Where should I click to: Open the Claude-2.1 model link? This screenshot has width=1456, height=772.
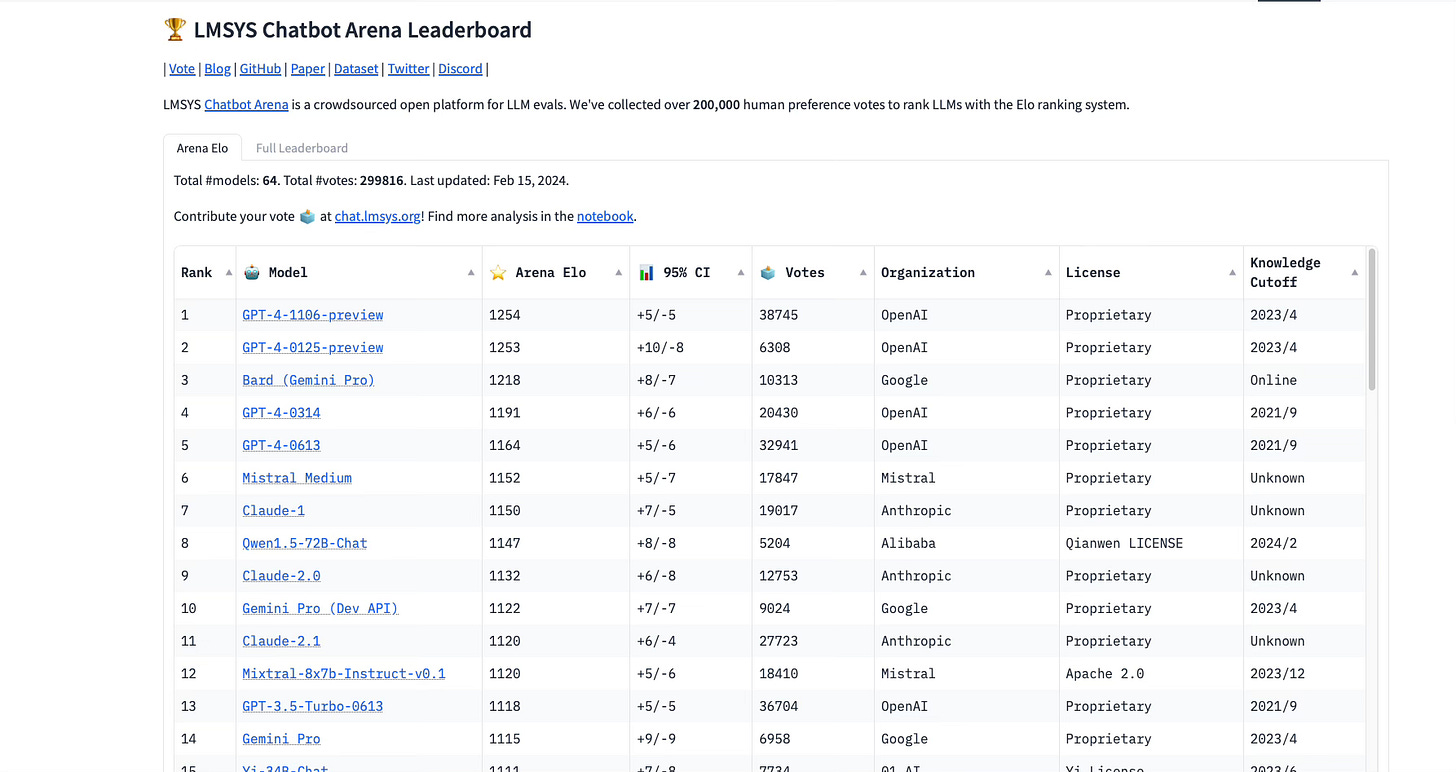click(281, 641)
